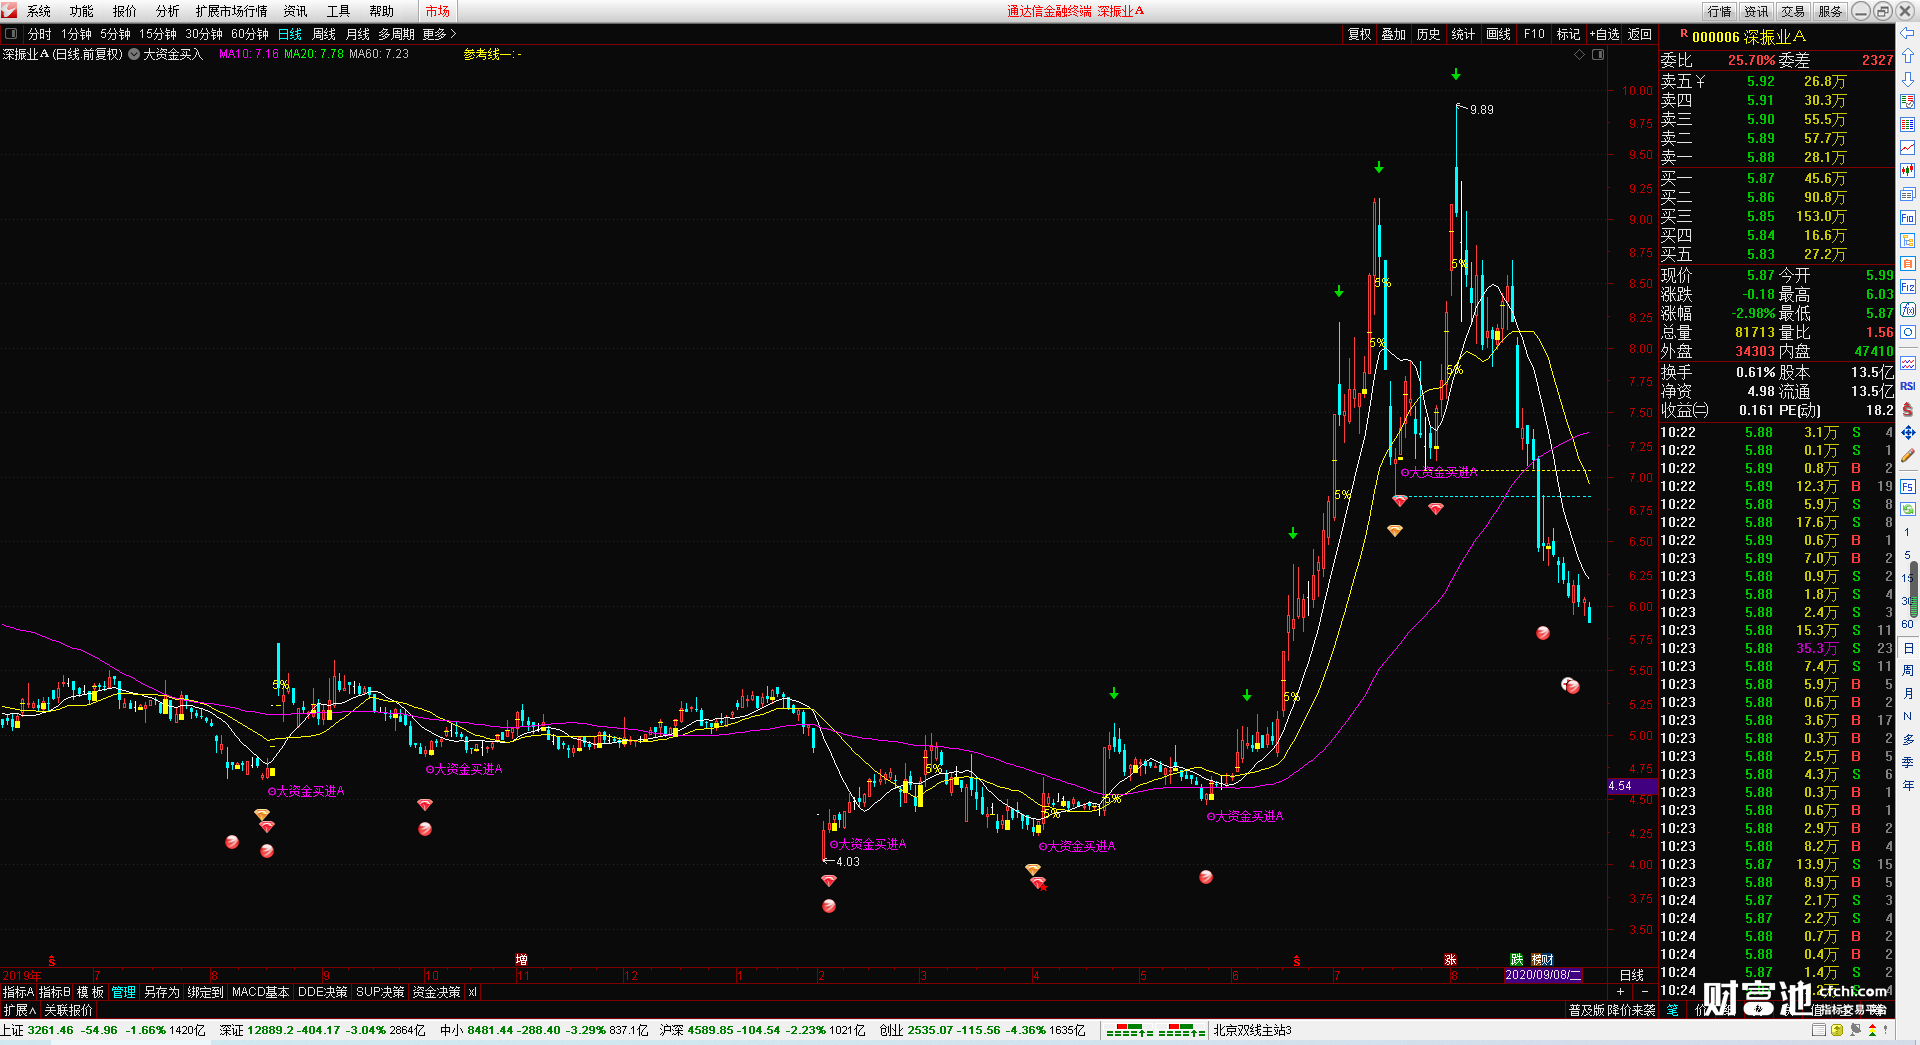
Task: Select the 15-minute period in sidebar
Action: [1908, 578]
